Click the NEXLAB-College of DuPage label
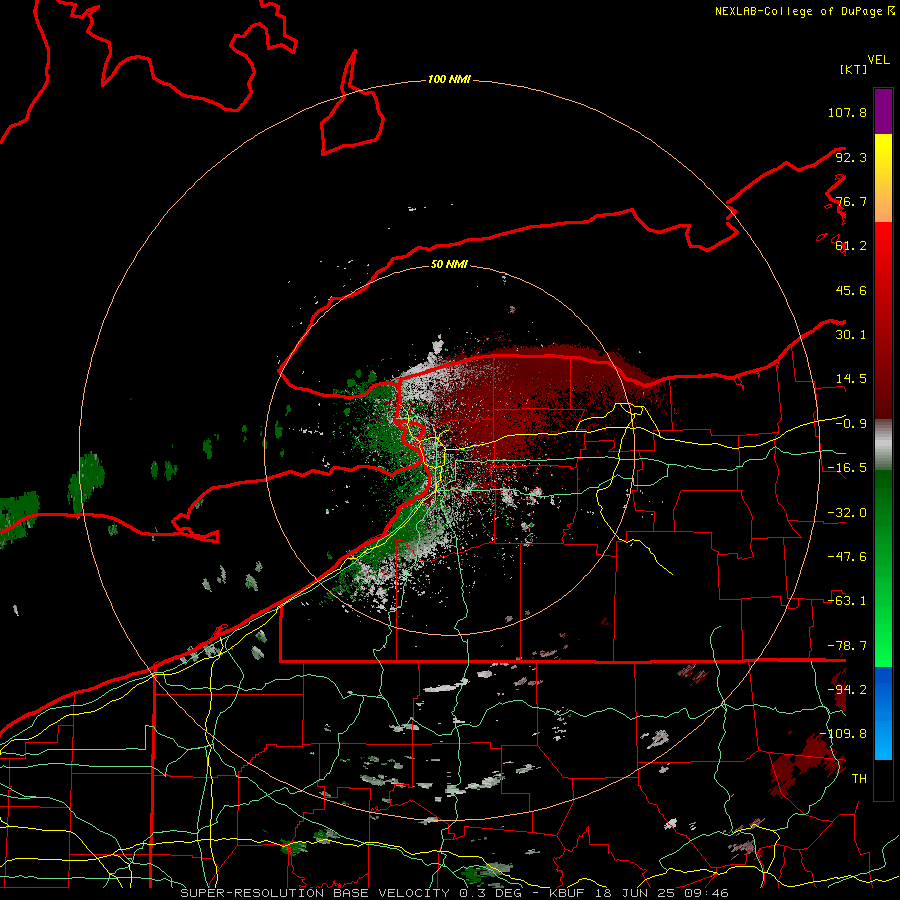 coord(804,11)
